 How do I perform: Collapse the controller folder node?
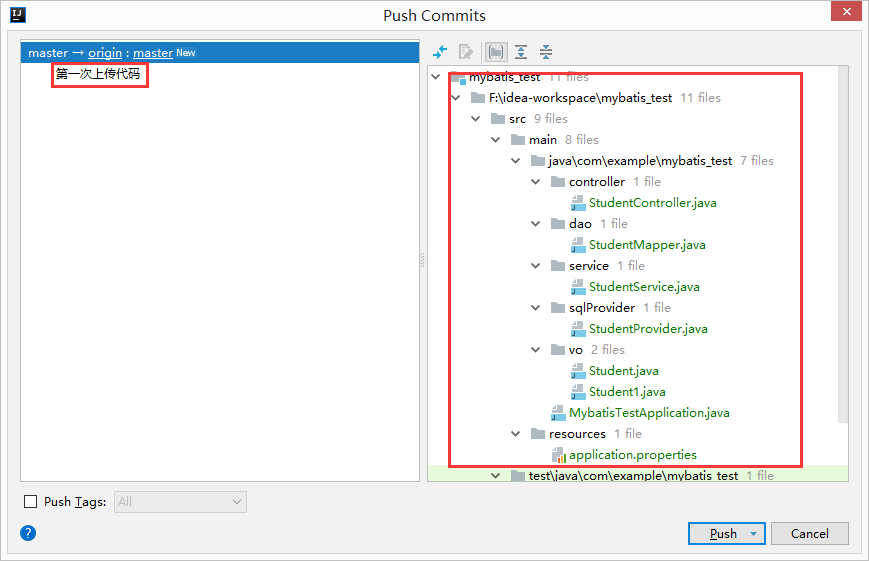pos(536,182)
